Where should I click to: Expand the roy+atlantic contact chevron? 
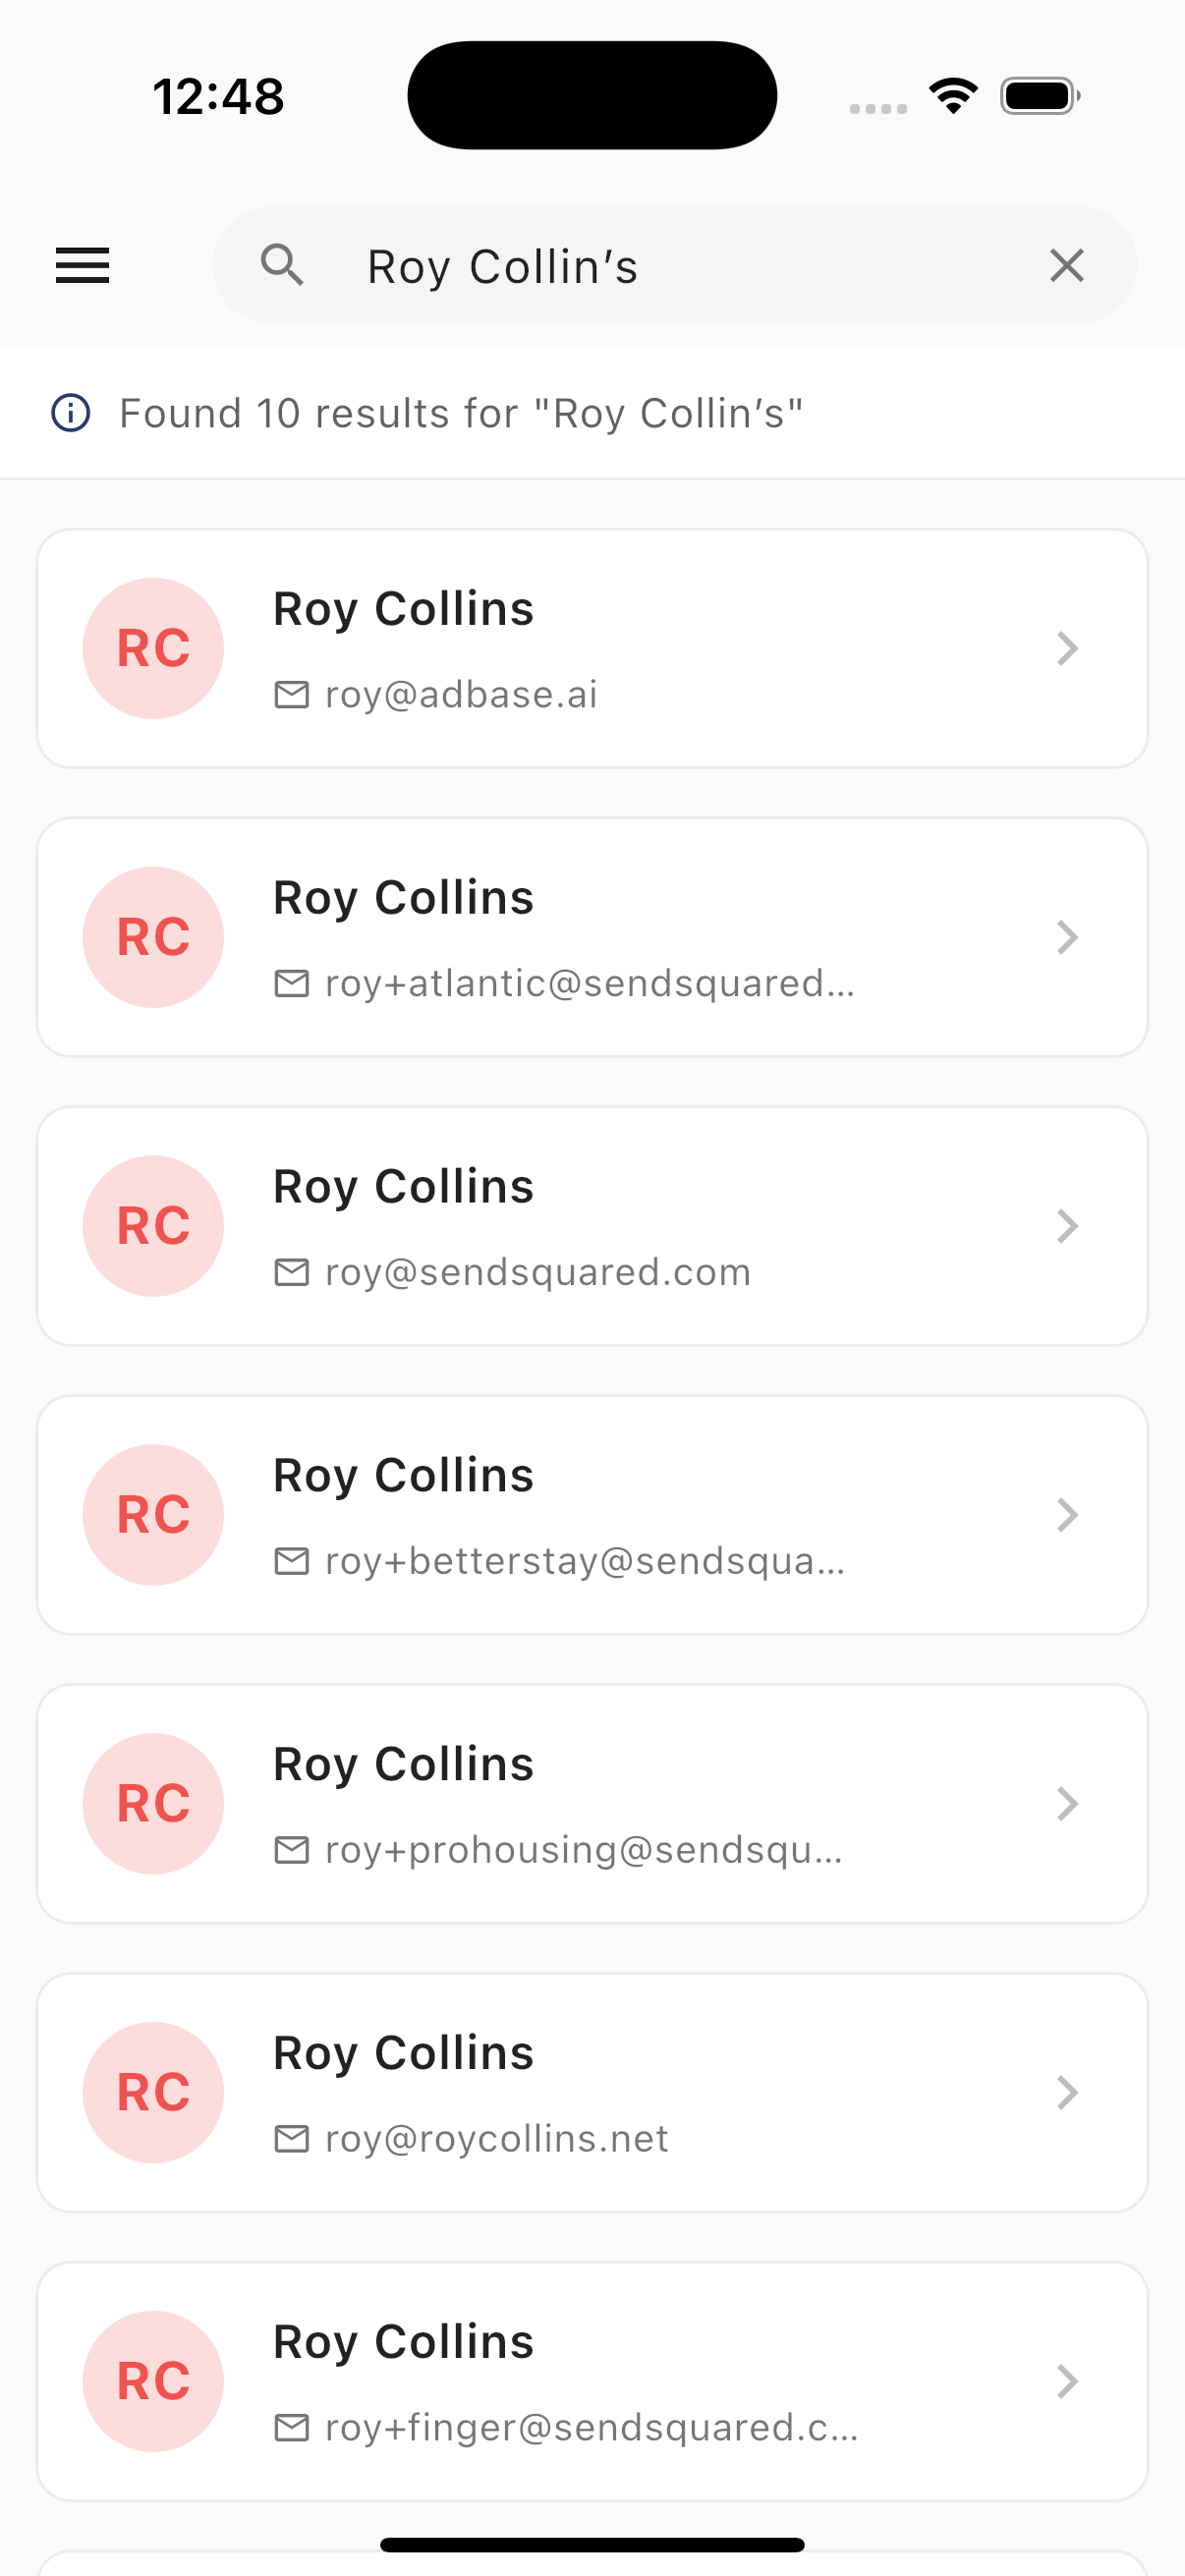pyautogui.click(x=1067, y=937)
